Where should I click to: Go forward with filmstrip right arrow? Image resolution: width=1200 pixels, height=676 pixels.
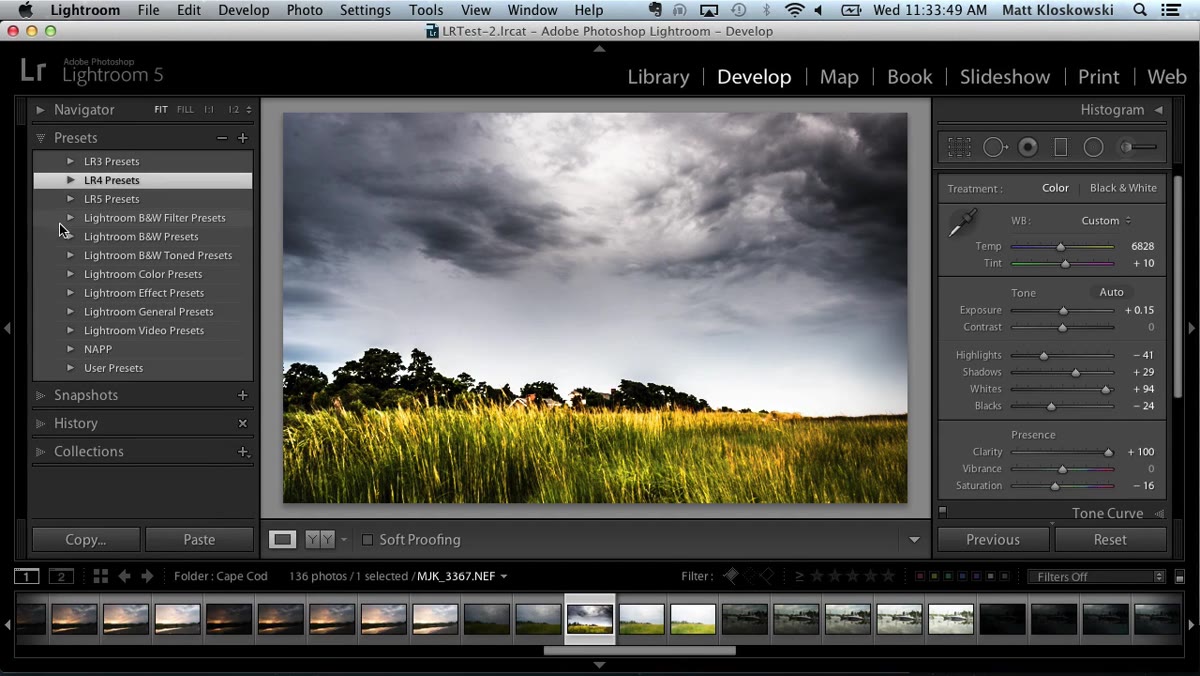coord(147,576)
